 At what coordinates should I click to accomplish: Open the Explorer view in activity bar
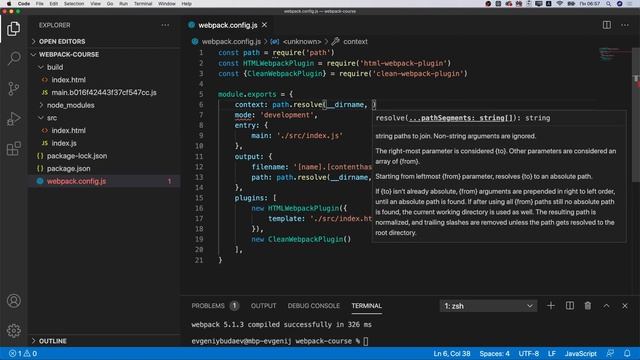pos(13,29)
